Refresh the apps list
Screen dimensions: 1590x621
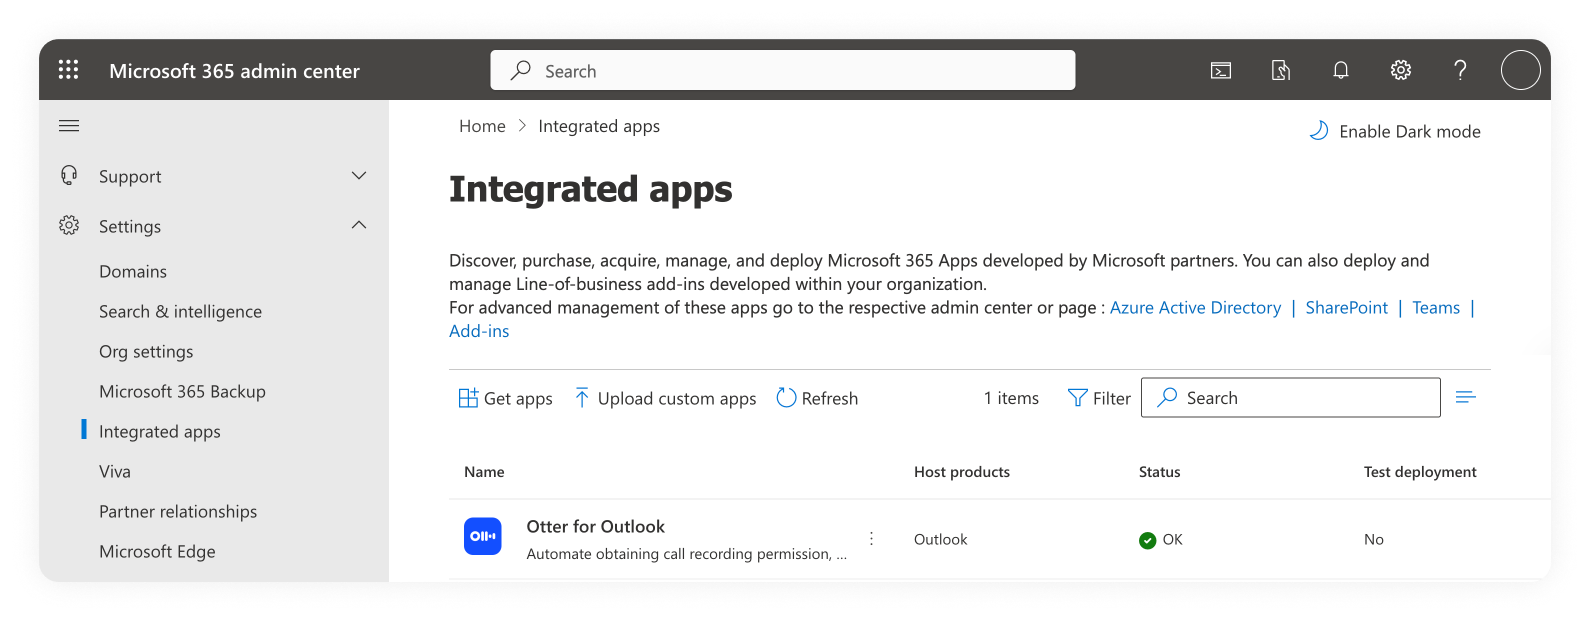click(x=817, y=398)
